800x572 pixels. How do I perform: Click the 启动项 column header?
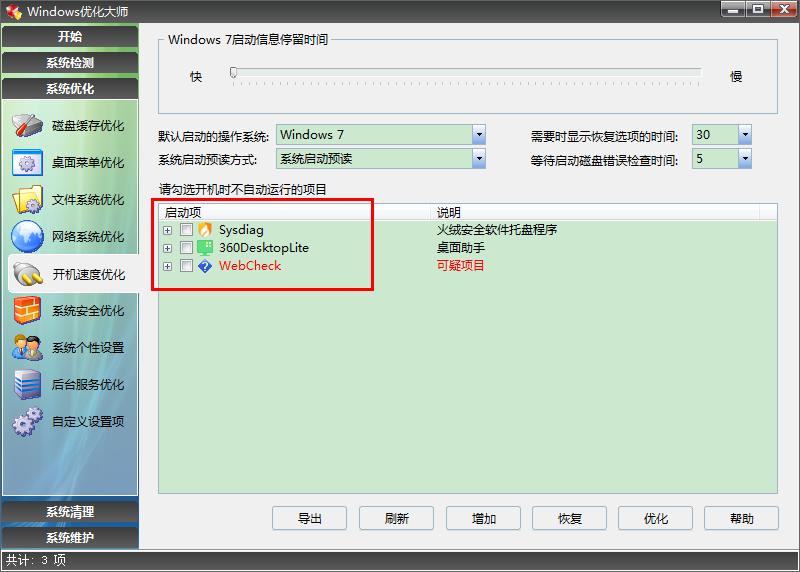pos(295,212)
